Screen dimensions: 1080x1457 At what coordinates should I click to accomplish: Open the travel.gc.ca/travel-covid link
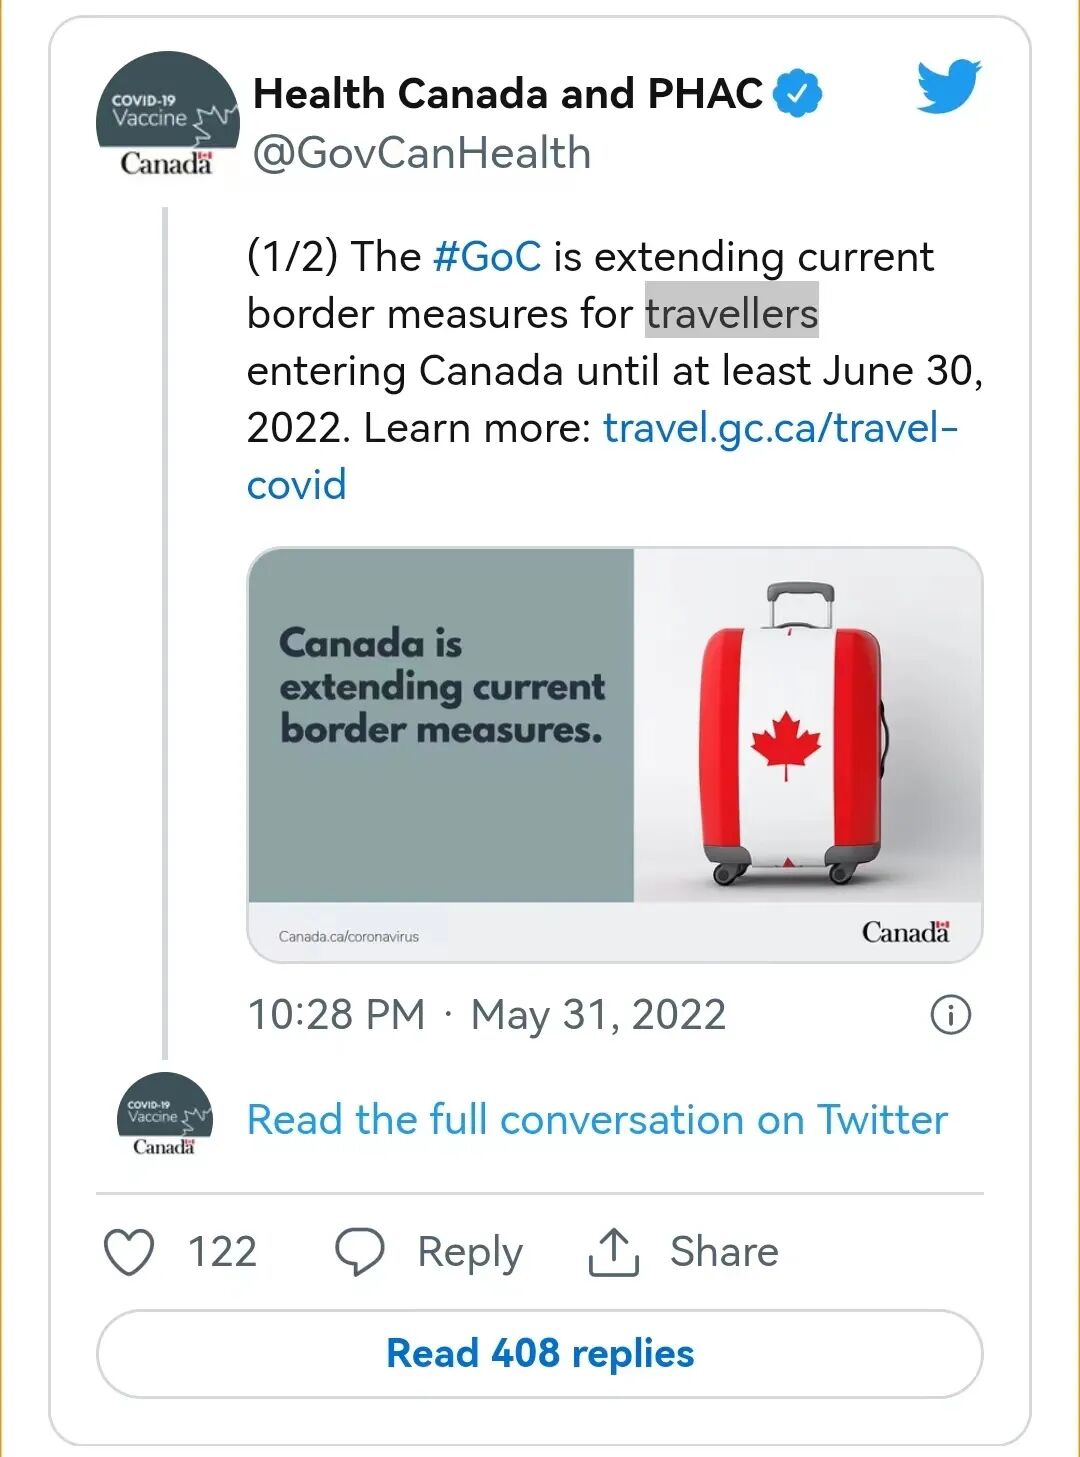780,429
